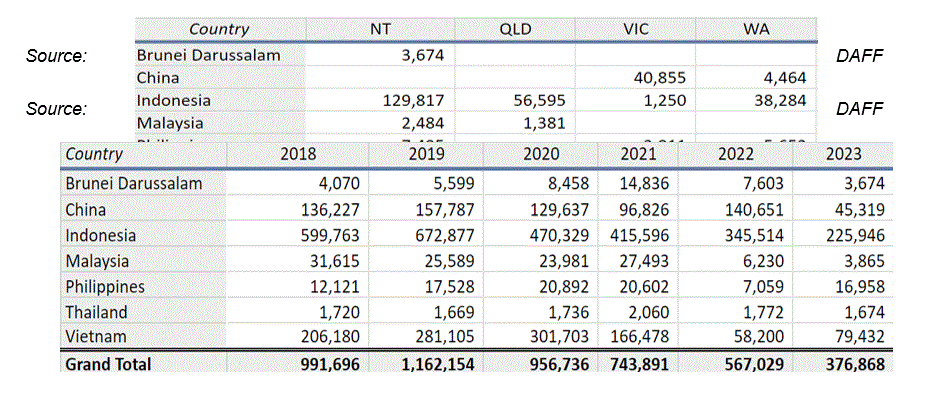The height and width of the screenshot is (396, 926).
Task: Click the 2018 column header
Action: (298, 155)
